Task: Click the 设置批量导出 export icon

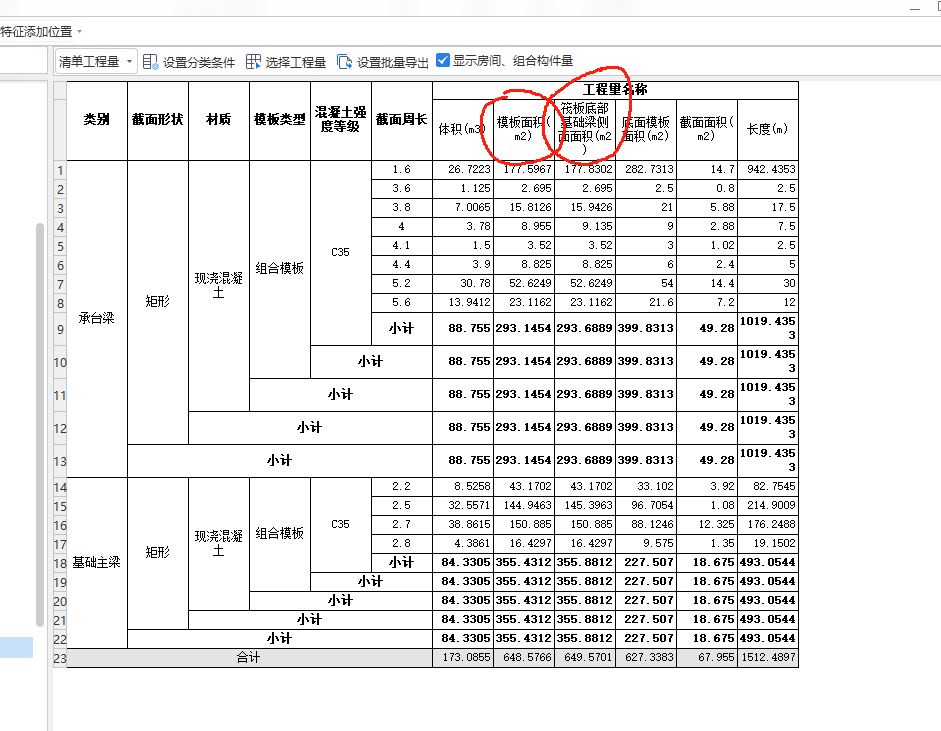Action: [x=344, y=62]
